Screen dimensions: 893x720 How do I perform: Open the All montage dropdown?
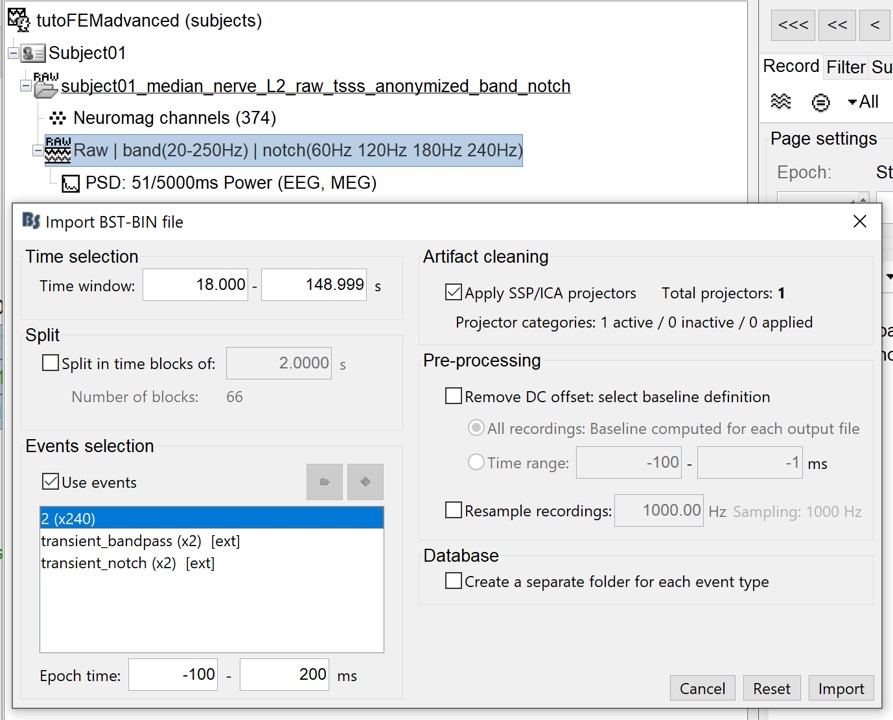pyautogui.click(x=862, y=101)
